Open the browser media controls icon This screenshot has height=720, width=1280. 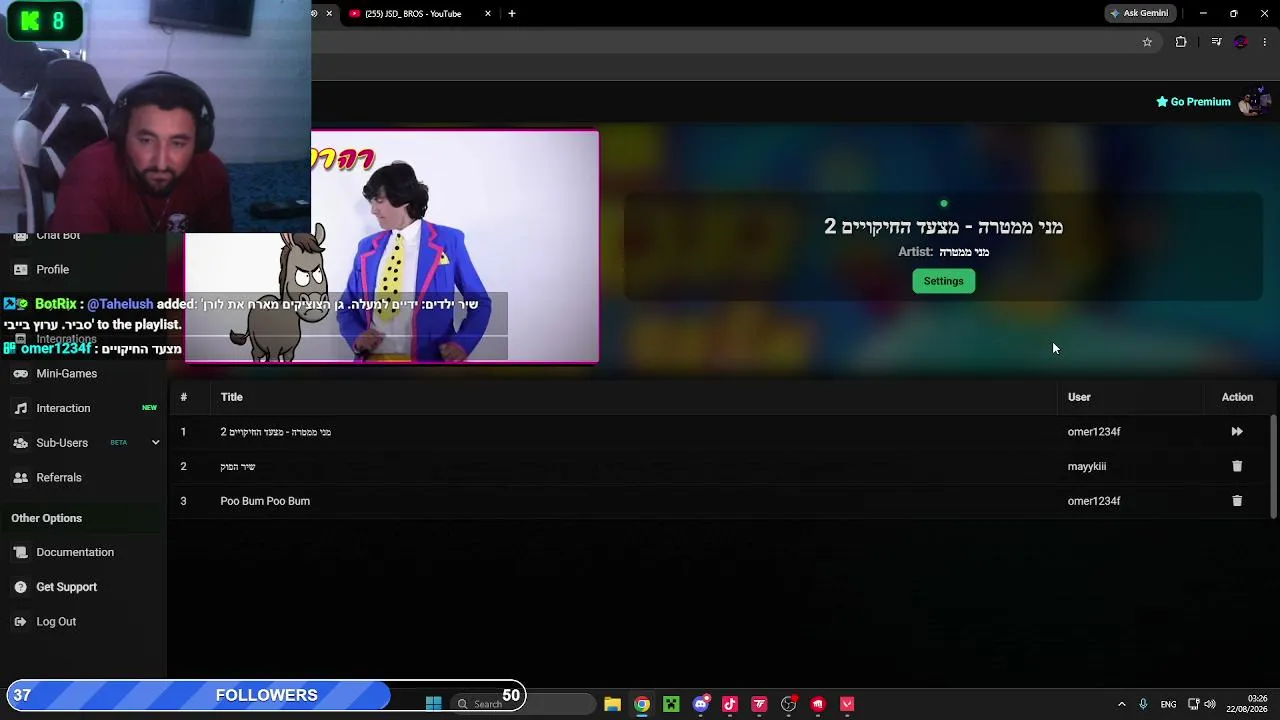(x=1216, y=42)
